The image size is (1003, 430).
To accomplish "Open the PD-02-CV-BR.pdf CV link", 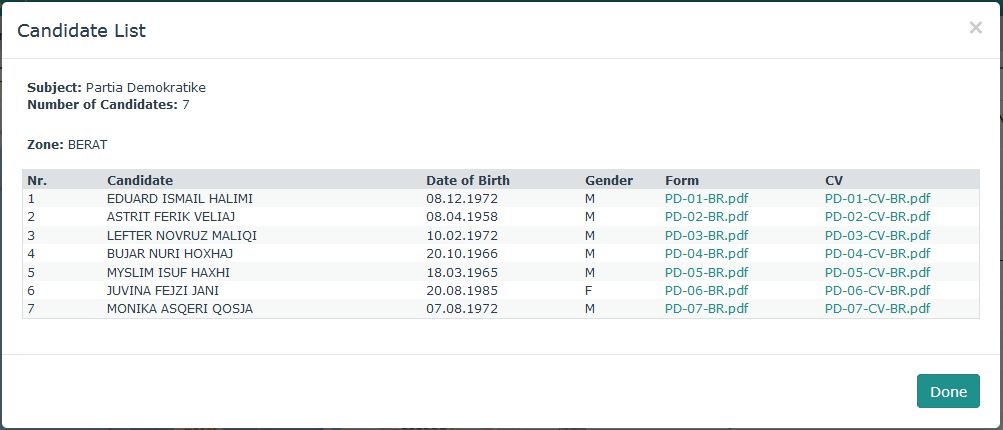I will 877,217.
